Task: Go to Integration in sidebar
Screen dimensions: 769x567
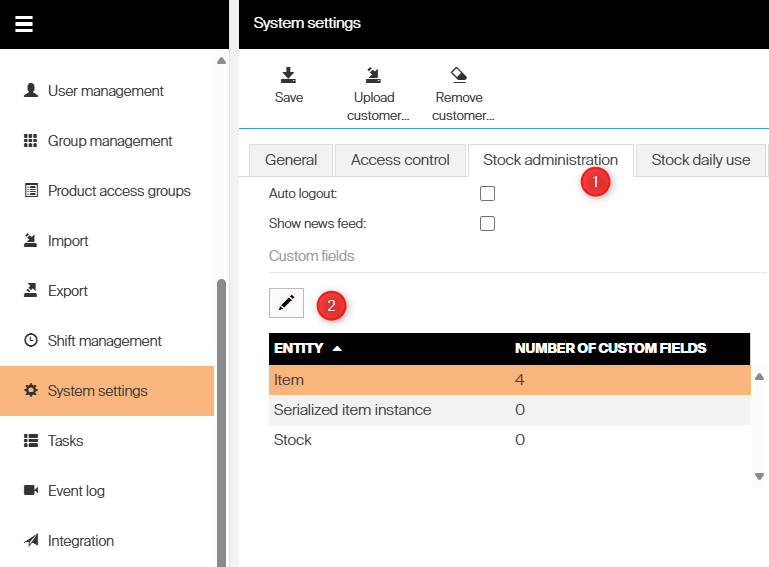Action: coord(80,541)
